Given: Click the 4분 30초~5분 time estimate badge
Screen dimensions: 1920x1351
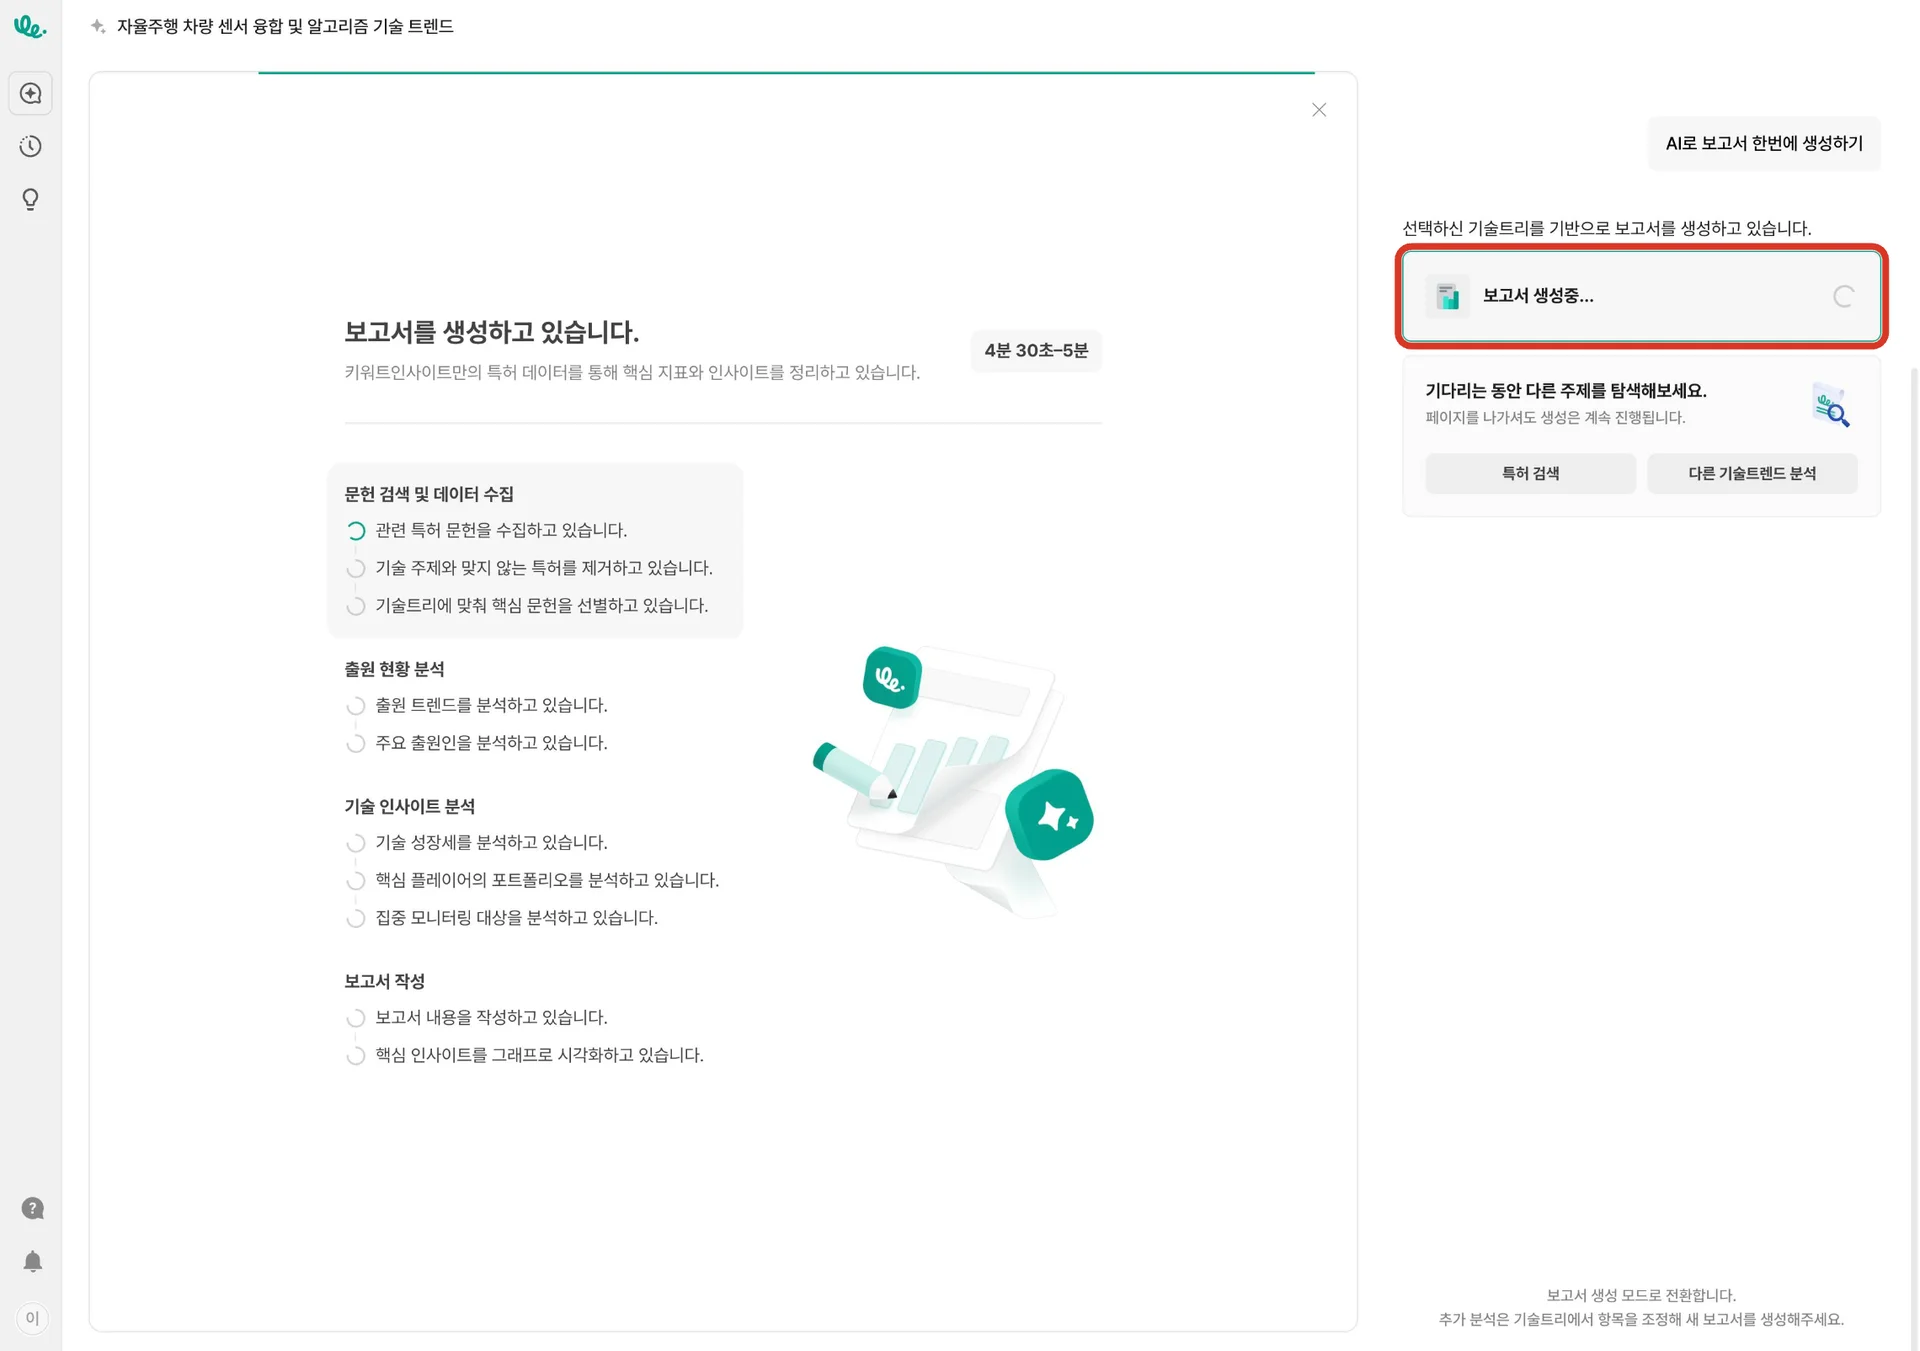Looking at the screenshot, I should pos(1036,351).
